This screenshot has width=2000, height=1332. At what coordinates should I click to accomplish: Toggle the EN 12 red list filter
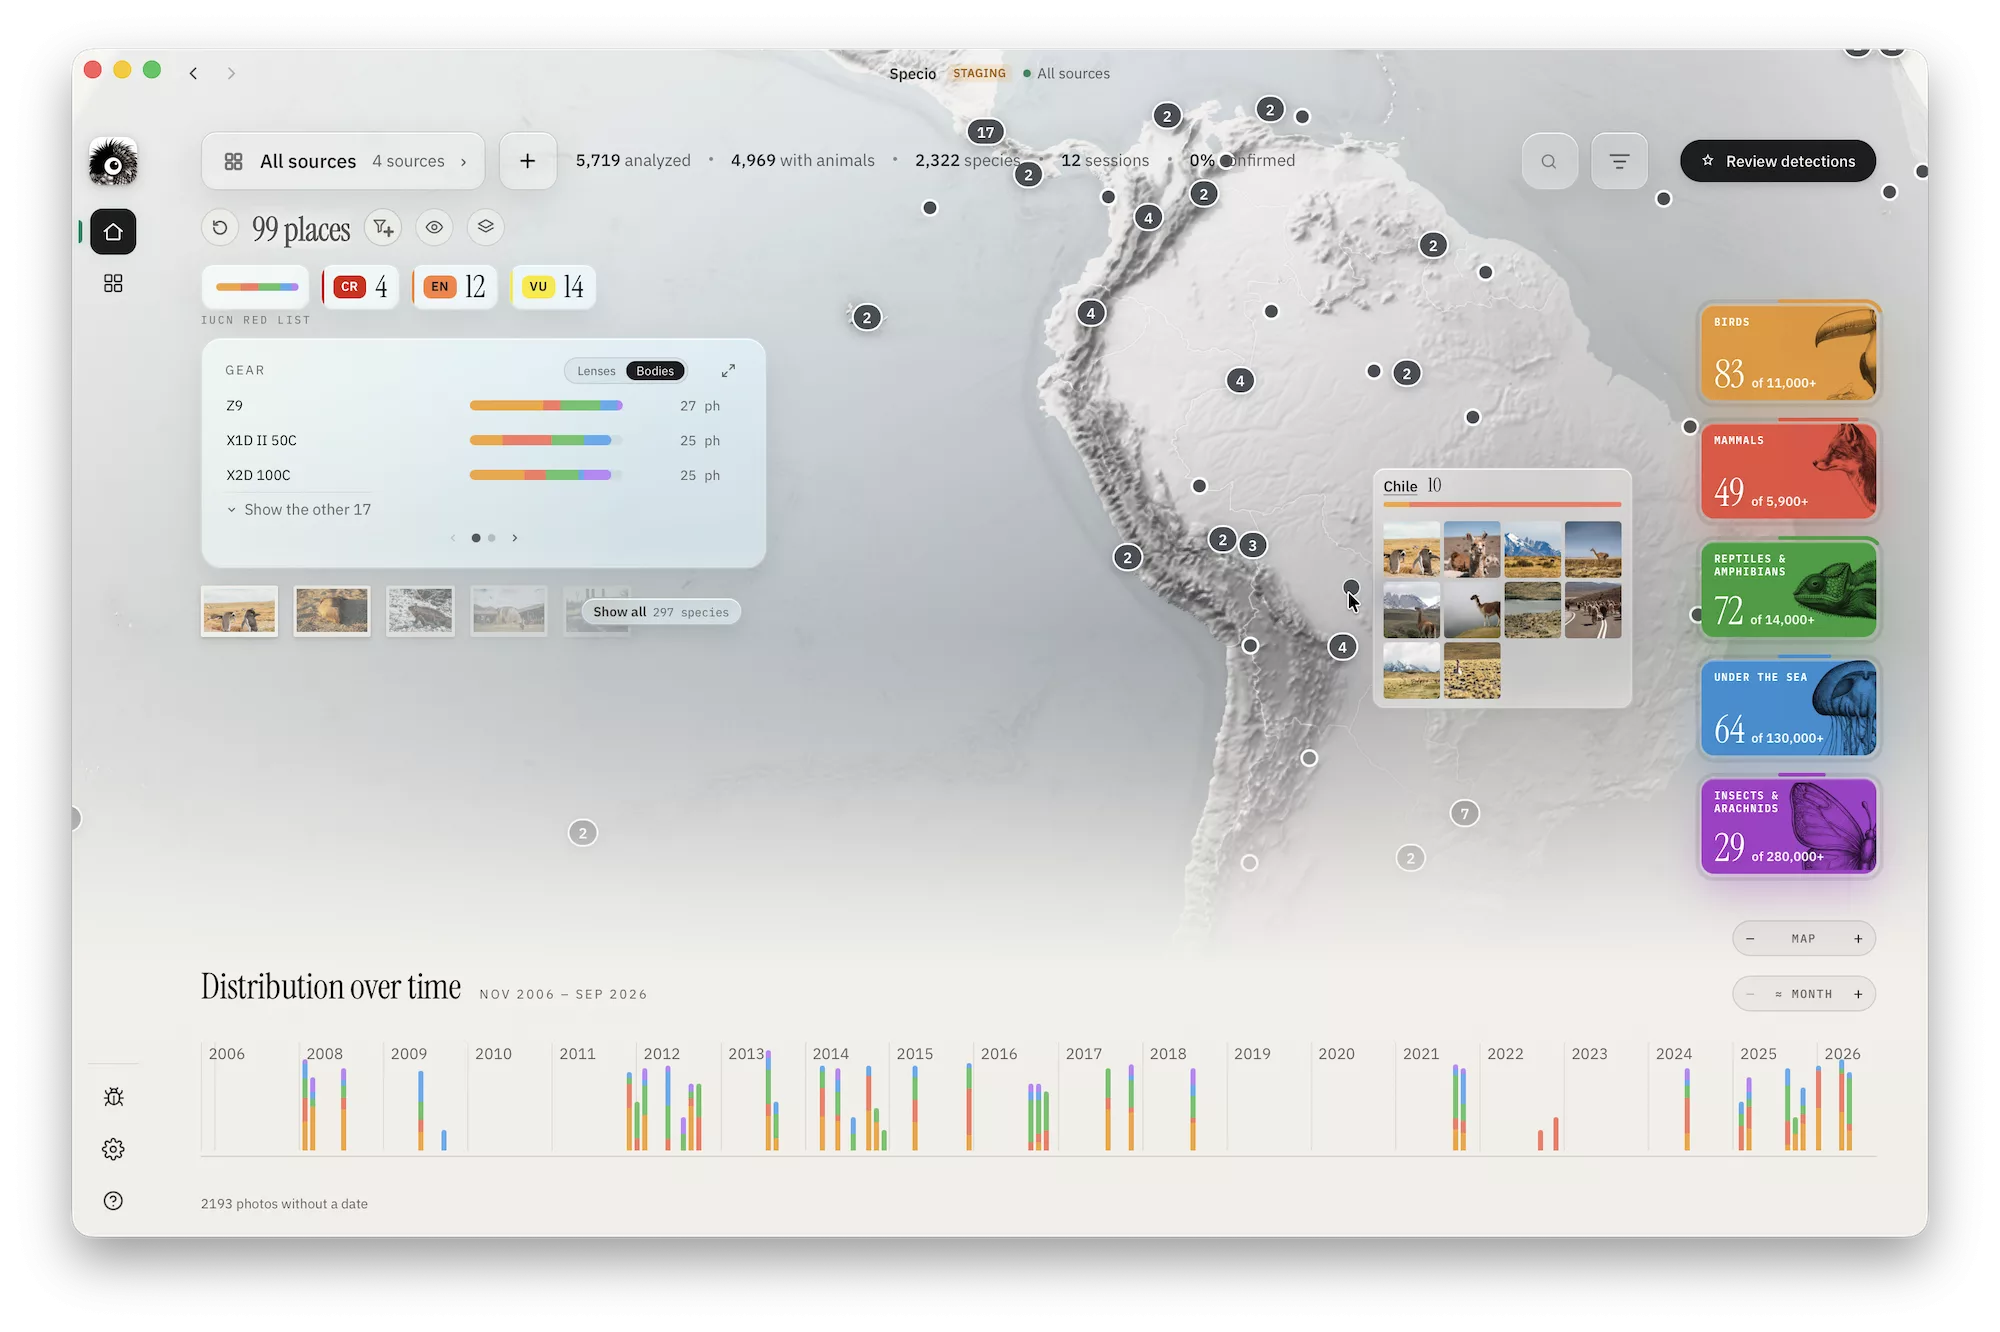coord(455,287)
